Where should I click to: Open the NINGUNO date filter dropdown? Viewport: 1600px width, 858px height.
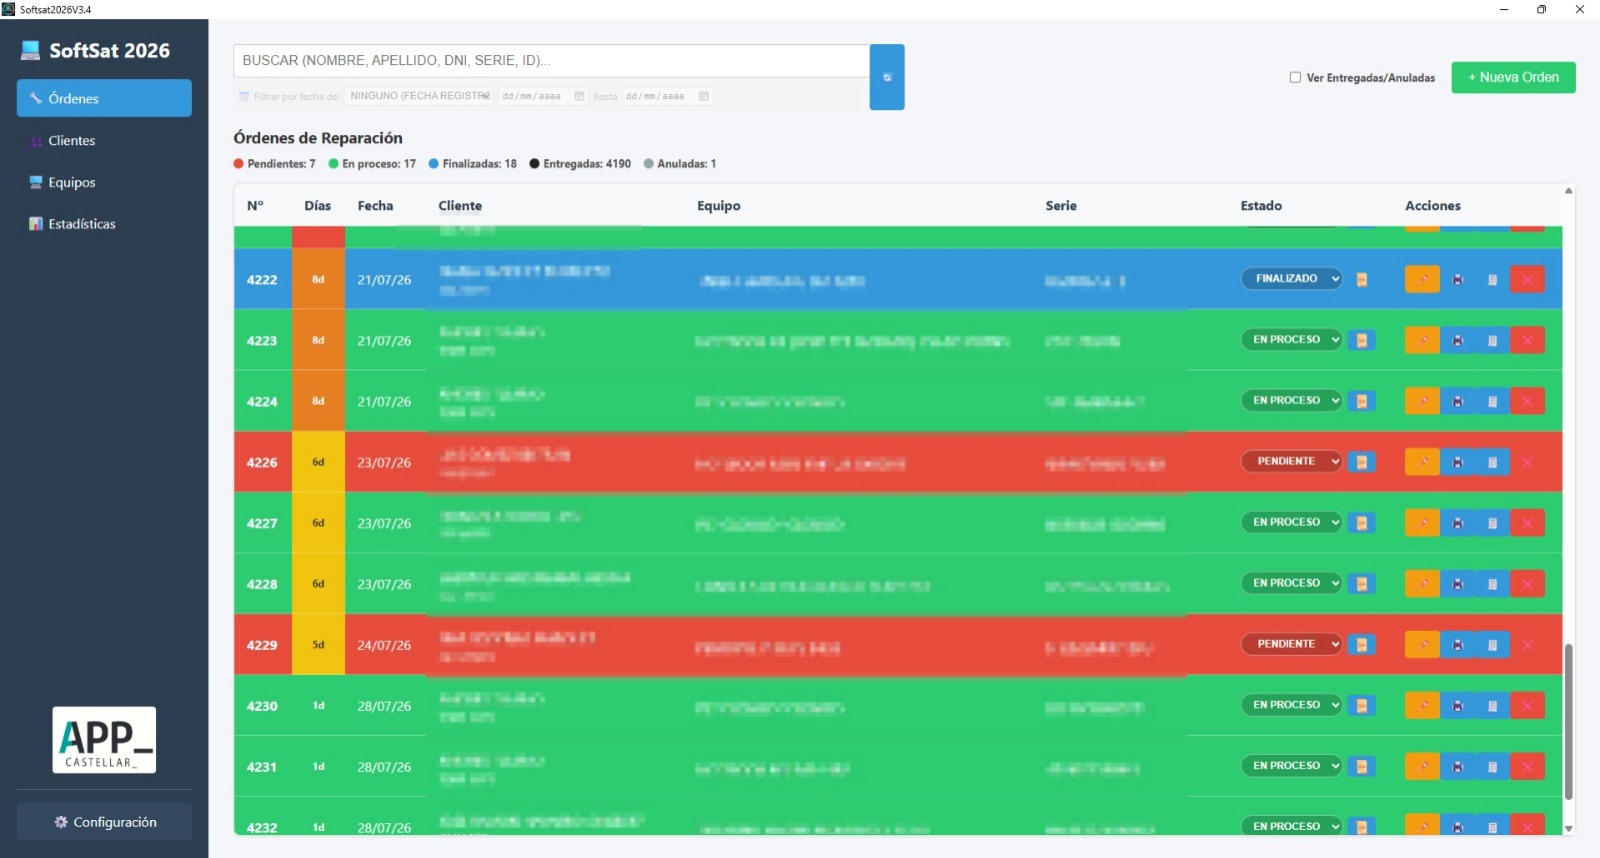pos(419,96)
